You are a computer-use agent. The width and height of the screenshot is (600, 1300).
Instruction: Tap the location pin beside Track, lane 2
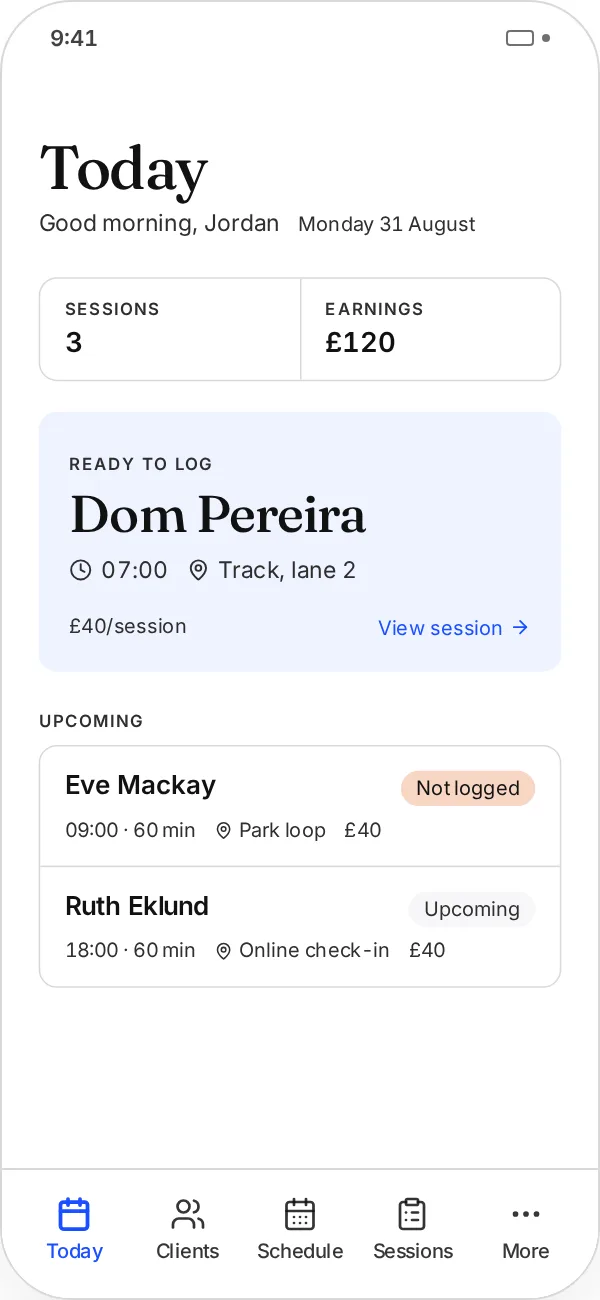pyautogui.click(x=198, y=570)
